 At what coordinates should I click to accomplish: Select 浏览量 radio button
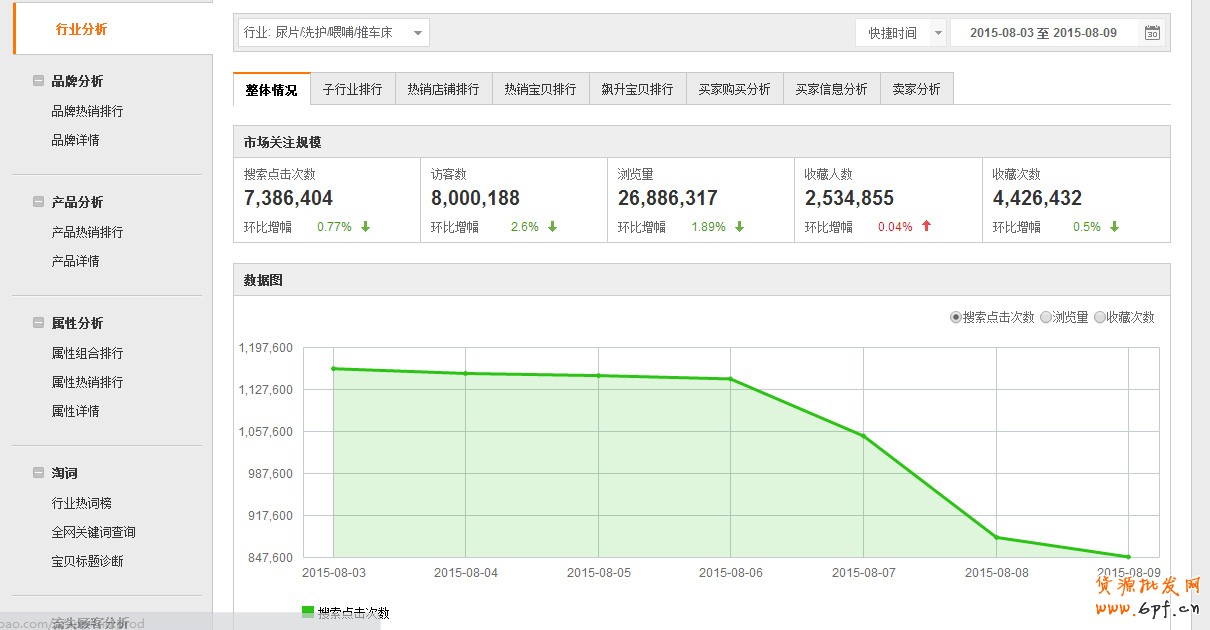coord(1046,317)
